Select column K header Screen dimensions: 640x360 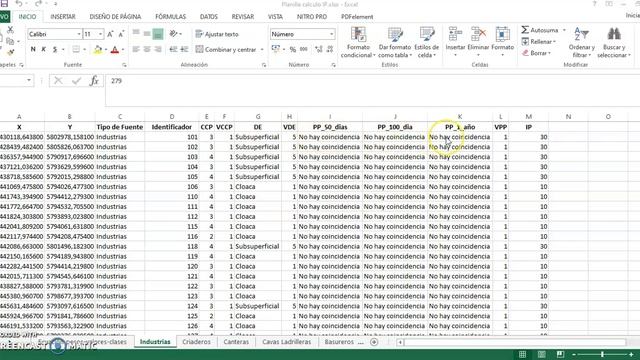pyautogui.click(x=460, y=117)
